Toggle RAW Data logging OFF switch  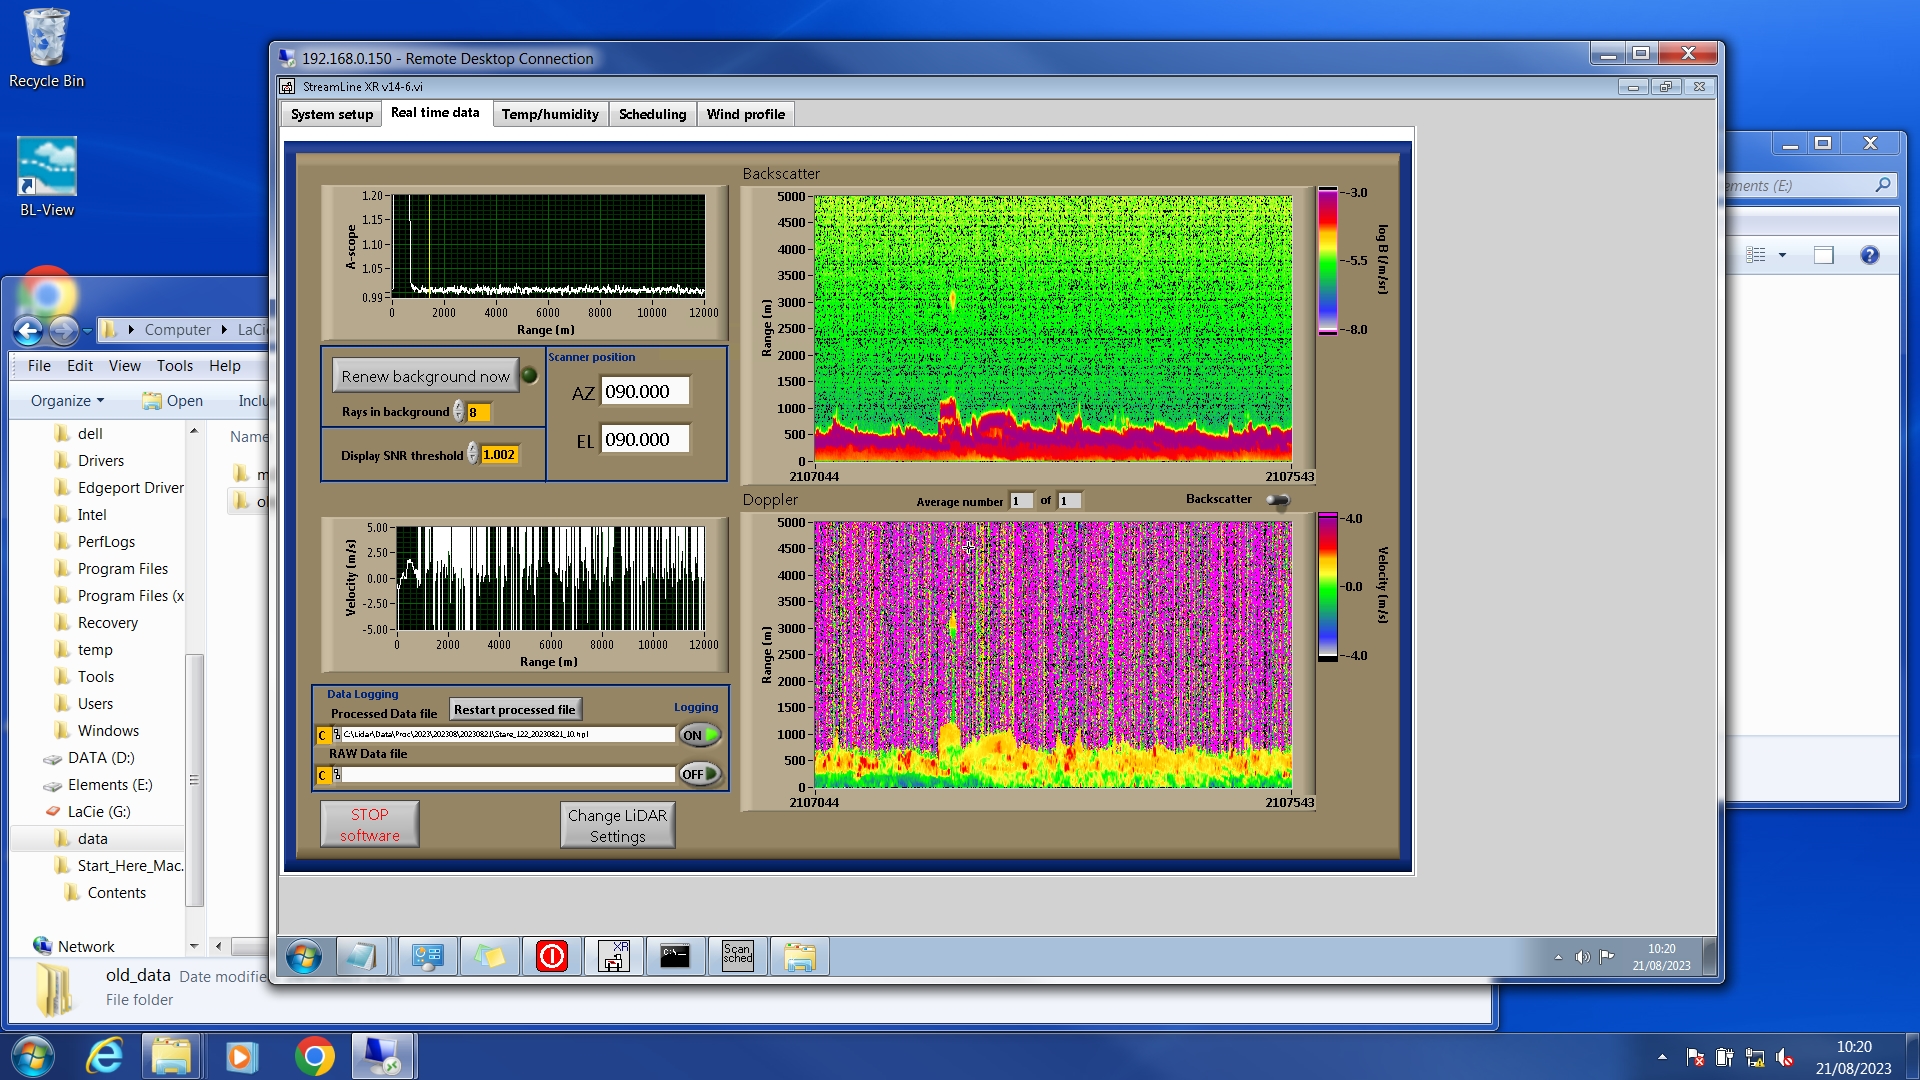pos(700,774)
